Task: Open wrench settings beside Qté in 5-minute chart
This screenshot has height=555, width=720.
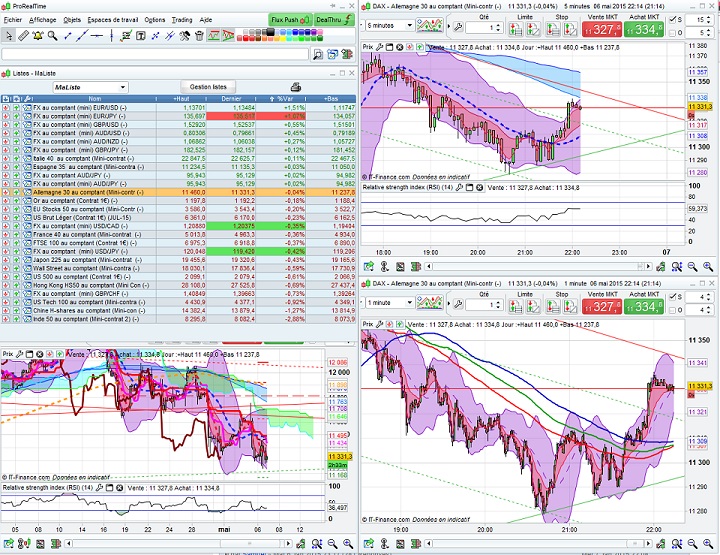Action: (x=458, y=27)
